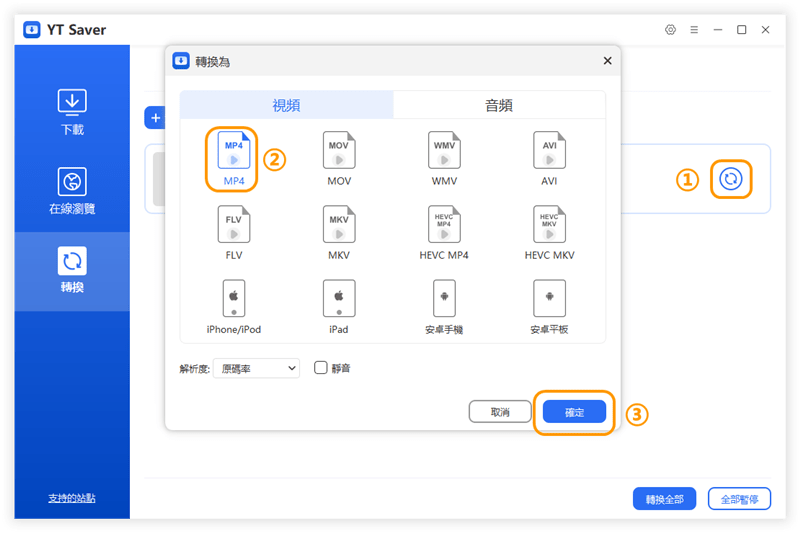The width and height of the screenshot is (800, 533).
Task: Open the 支持的站點 supported sites link
Action: [x=72, y=498]
